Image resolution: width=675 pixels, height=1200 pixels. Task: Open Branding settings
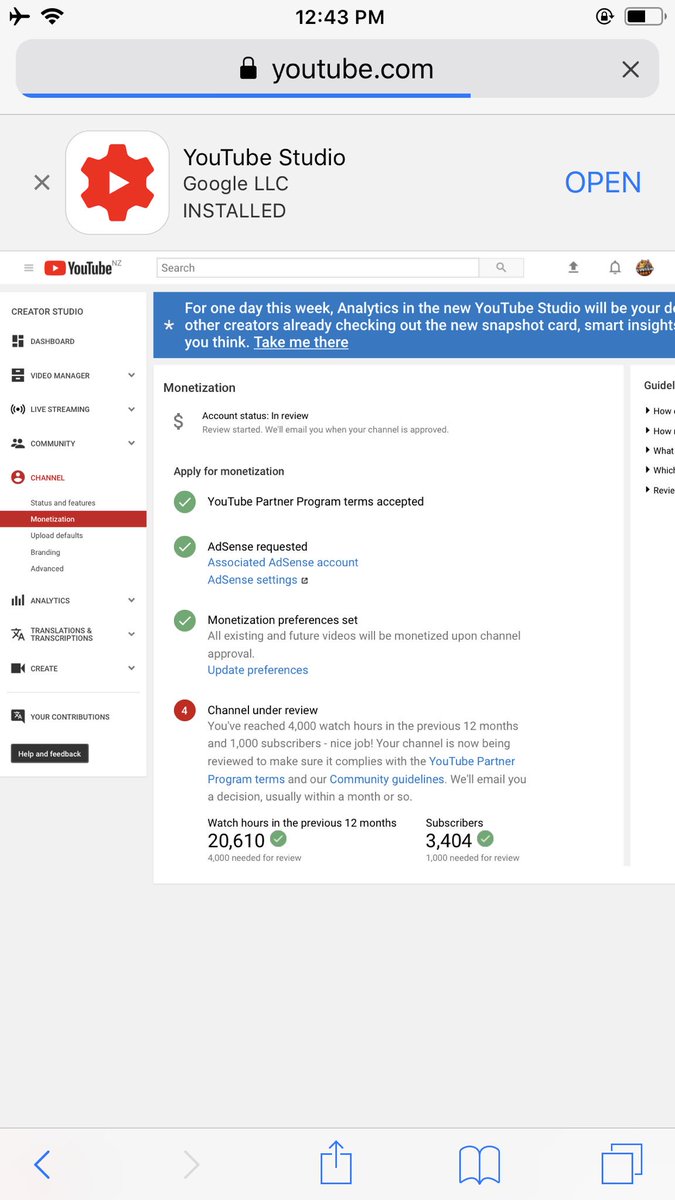45,552
